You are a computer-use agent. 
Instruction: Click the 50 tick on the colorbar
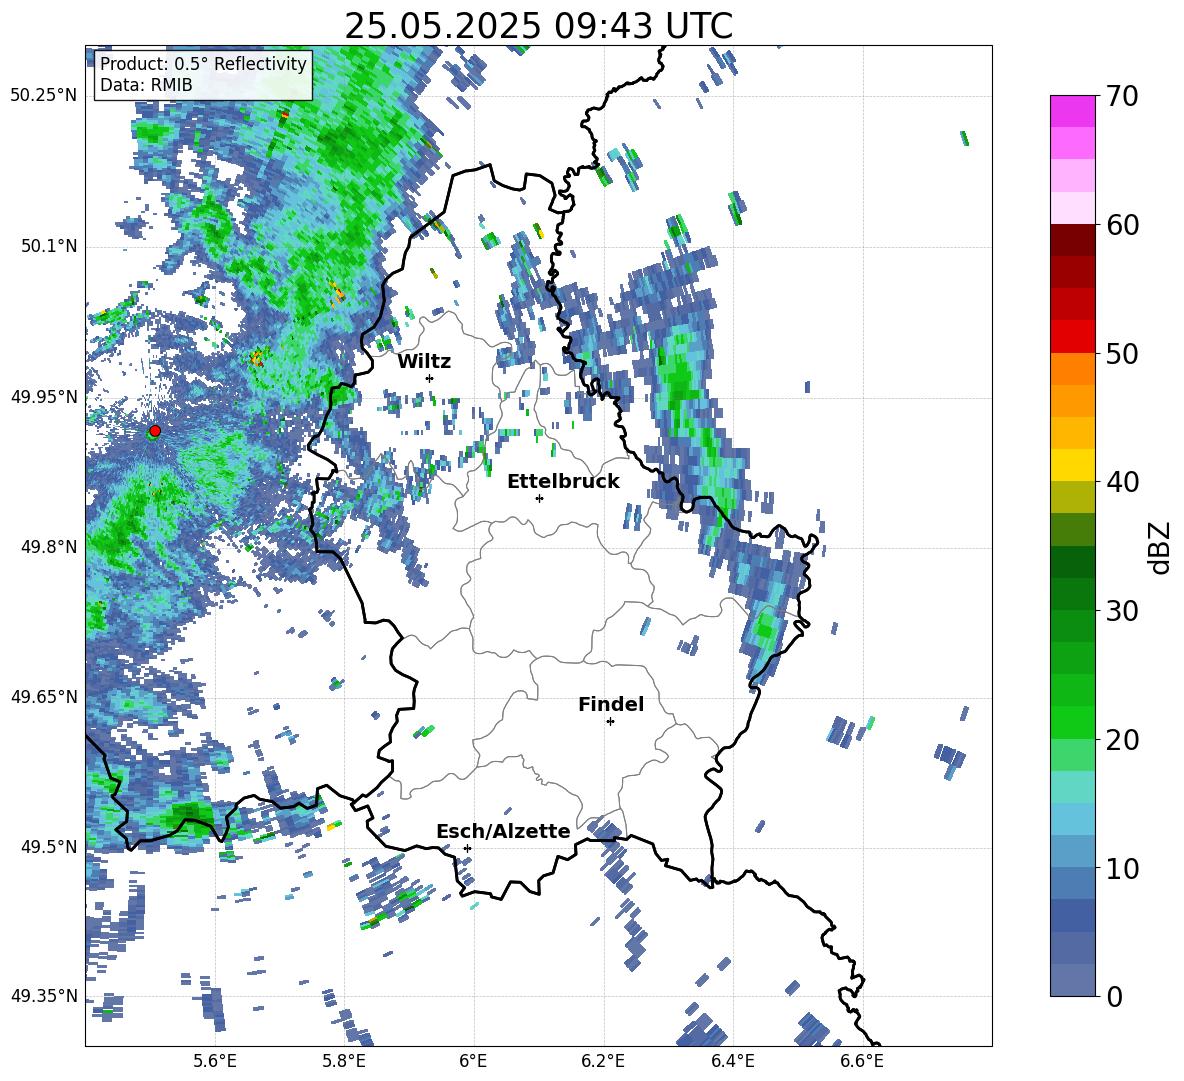point(1122,353)
